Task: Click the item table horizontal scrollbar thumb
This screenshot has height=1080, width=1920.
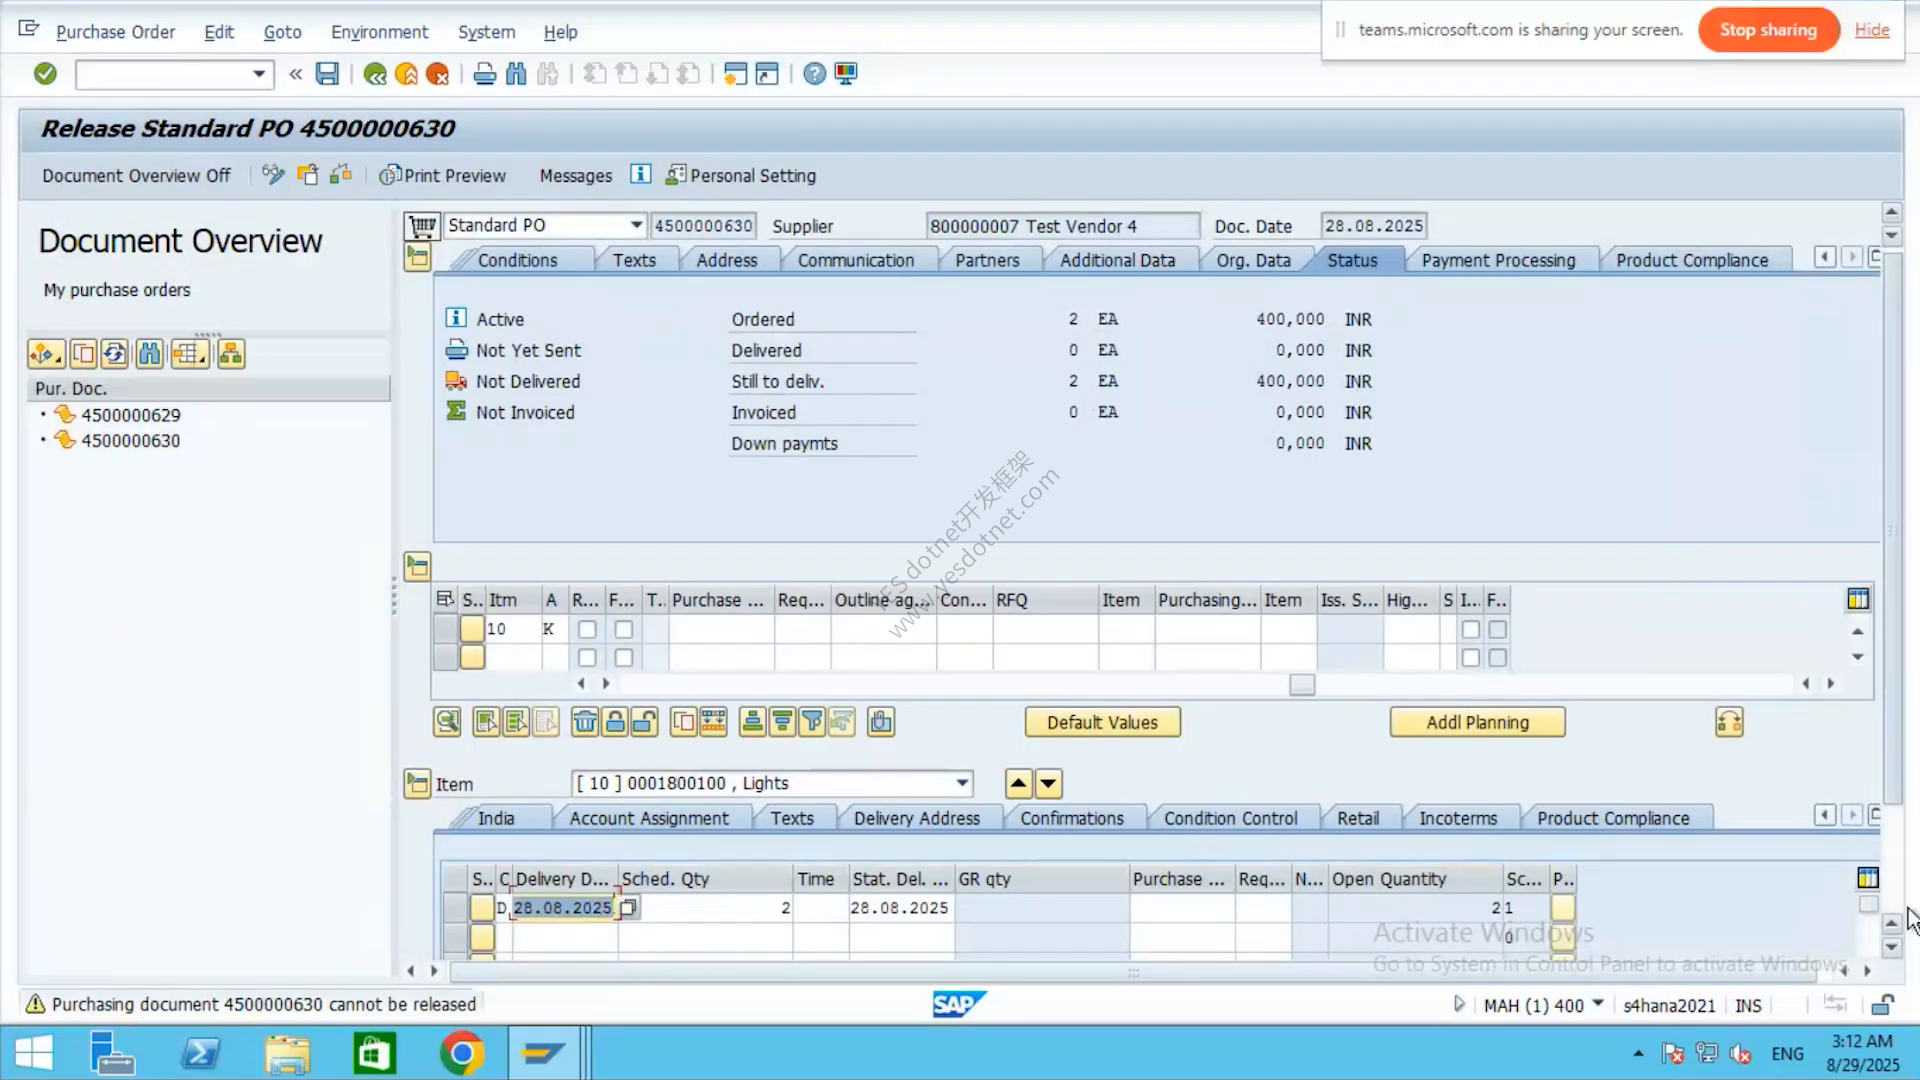Action: [x=1302, y=684]
